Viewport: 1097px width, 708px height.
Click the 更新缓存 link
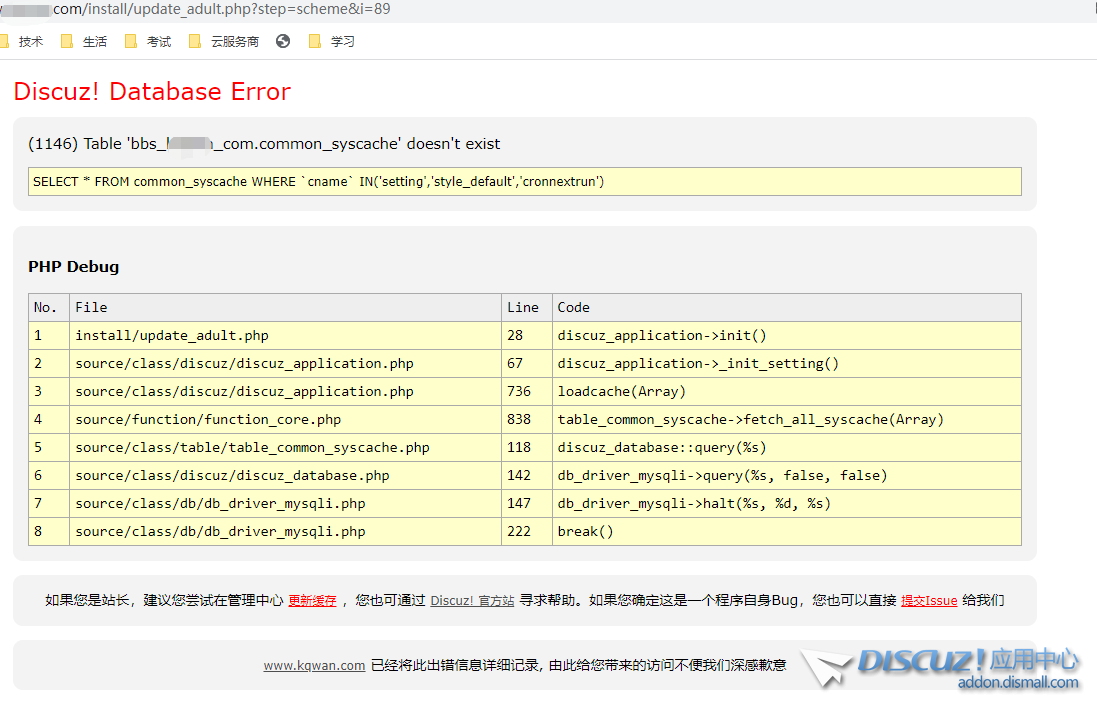[312, 601]
